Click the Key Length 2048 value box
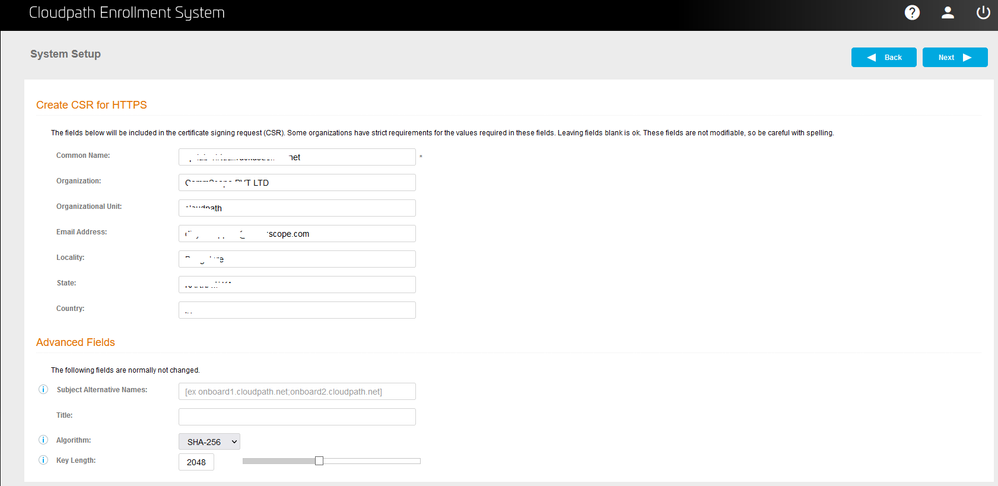Viewport: 998px width, 486px height. click(x=196, y=462)
